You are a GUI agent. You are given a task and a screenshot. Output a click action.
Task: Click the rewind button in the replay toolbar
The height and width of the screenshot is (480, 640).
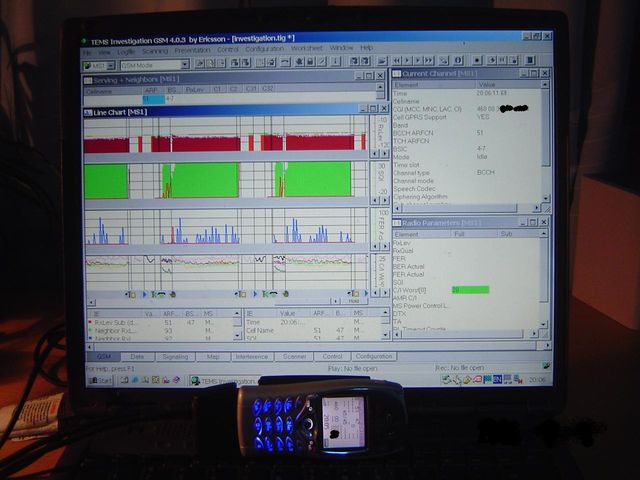396,60
